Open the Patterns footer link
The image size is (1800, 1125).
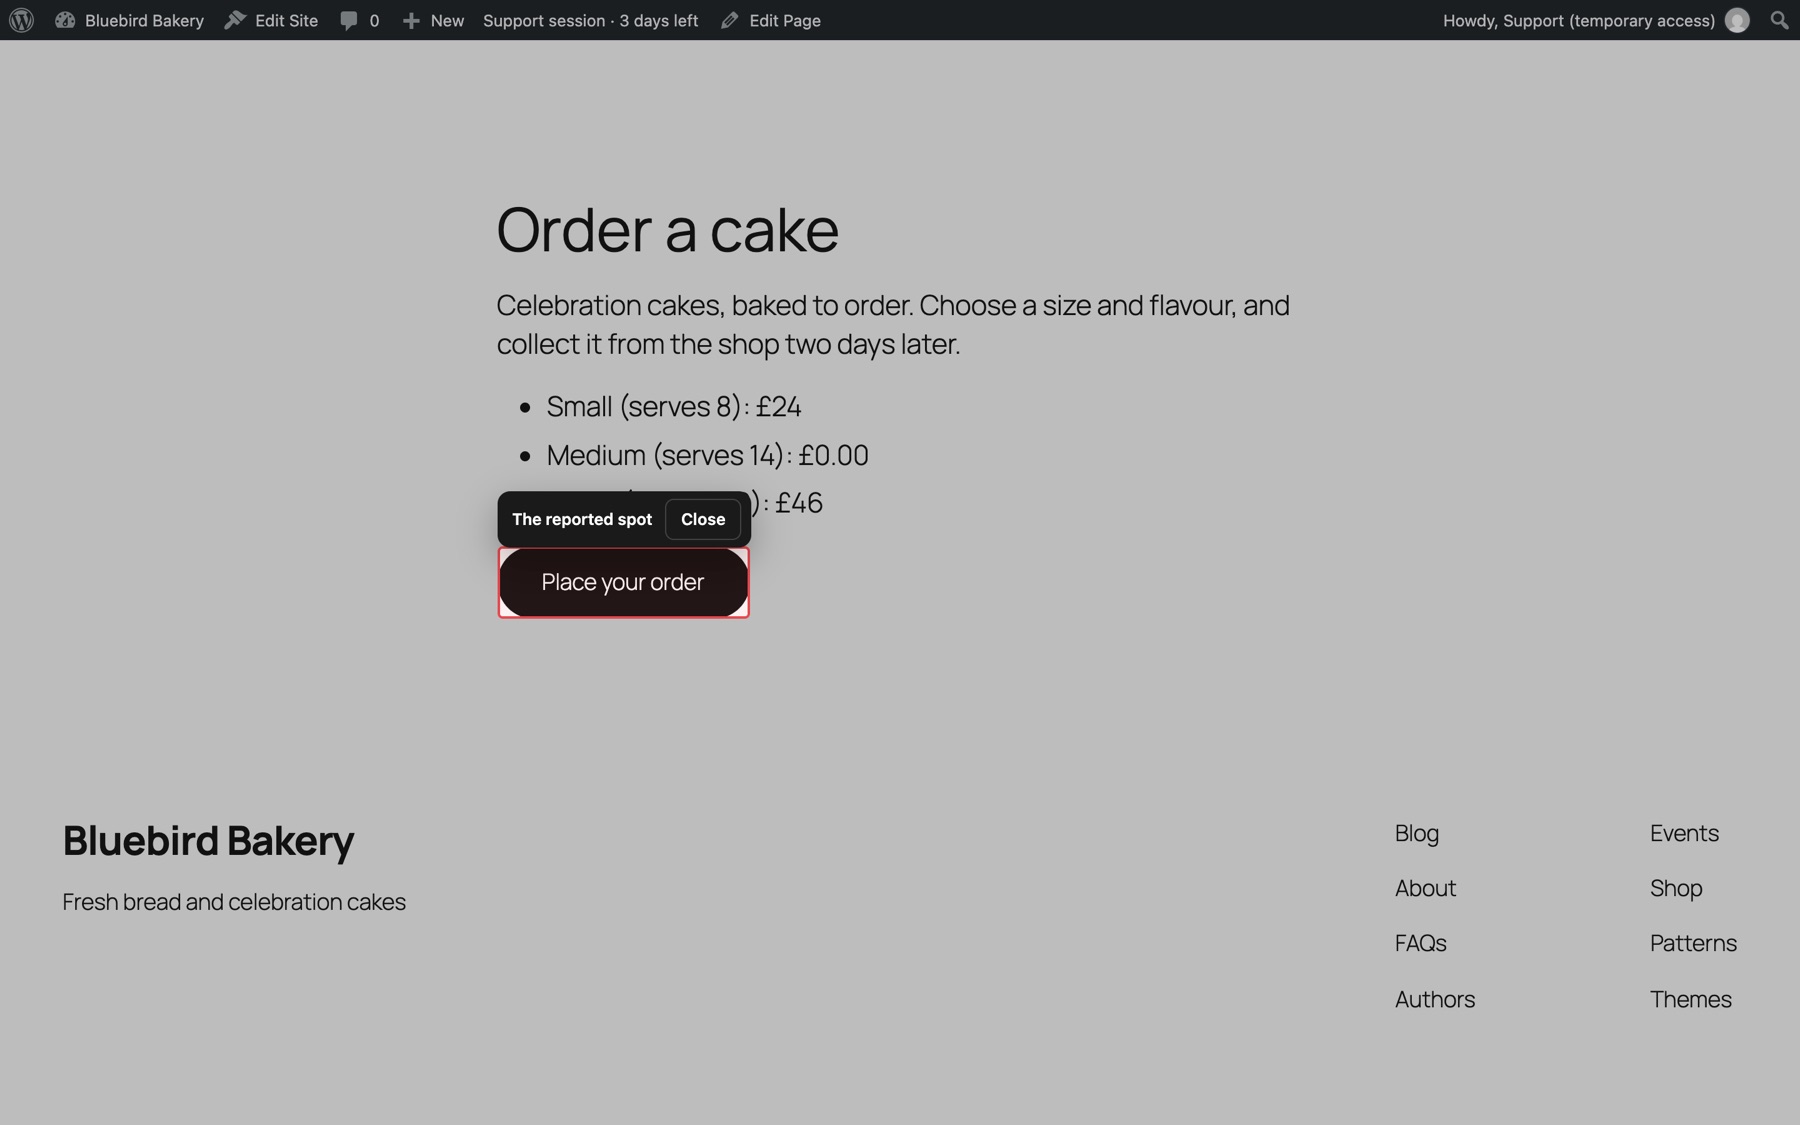(x=1693, y=943)
